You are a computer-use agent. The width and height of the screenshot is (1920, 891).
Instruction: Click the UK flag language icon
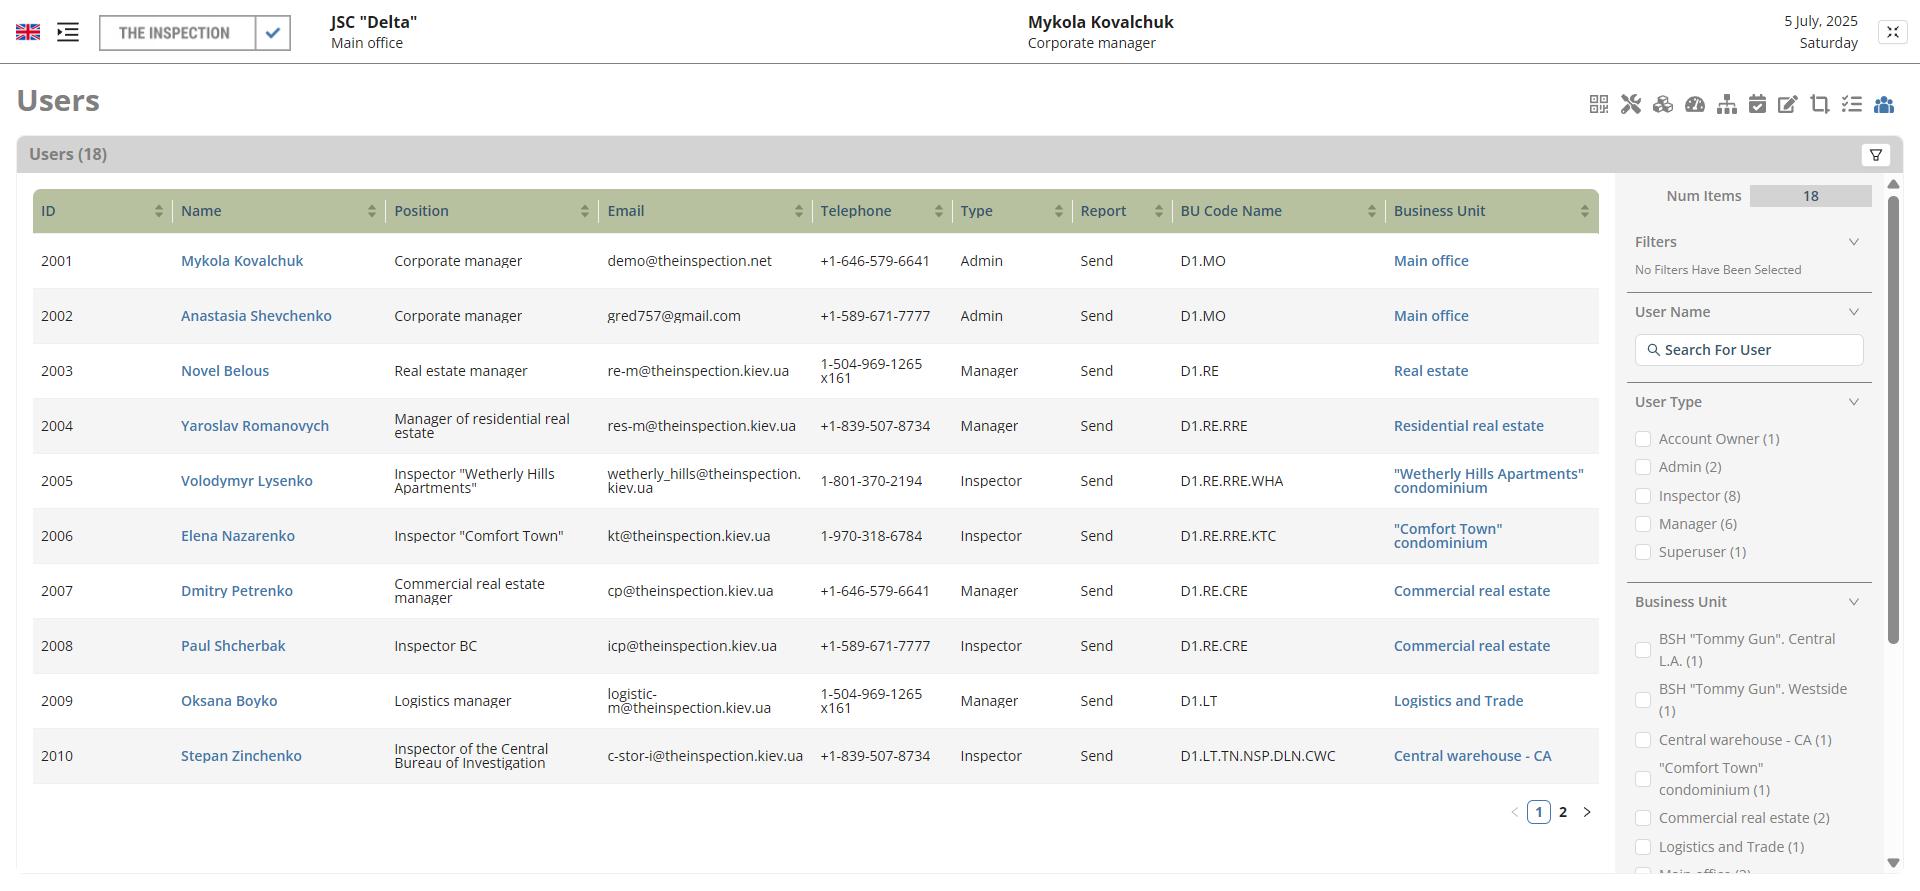[28, 32]
